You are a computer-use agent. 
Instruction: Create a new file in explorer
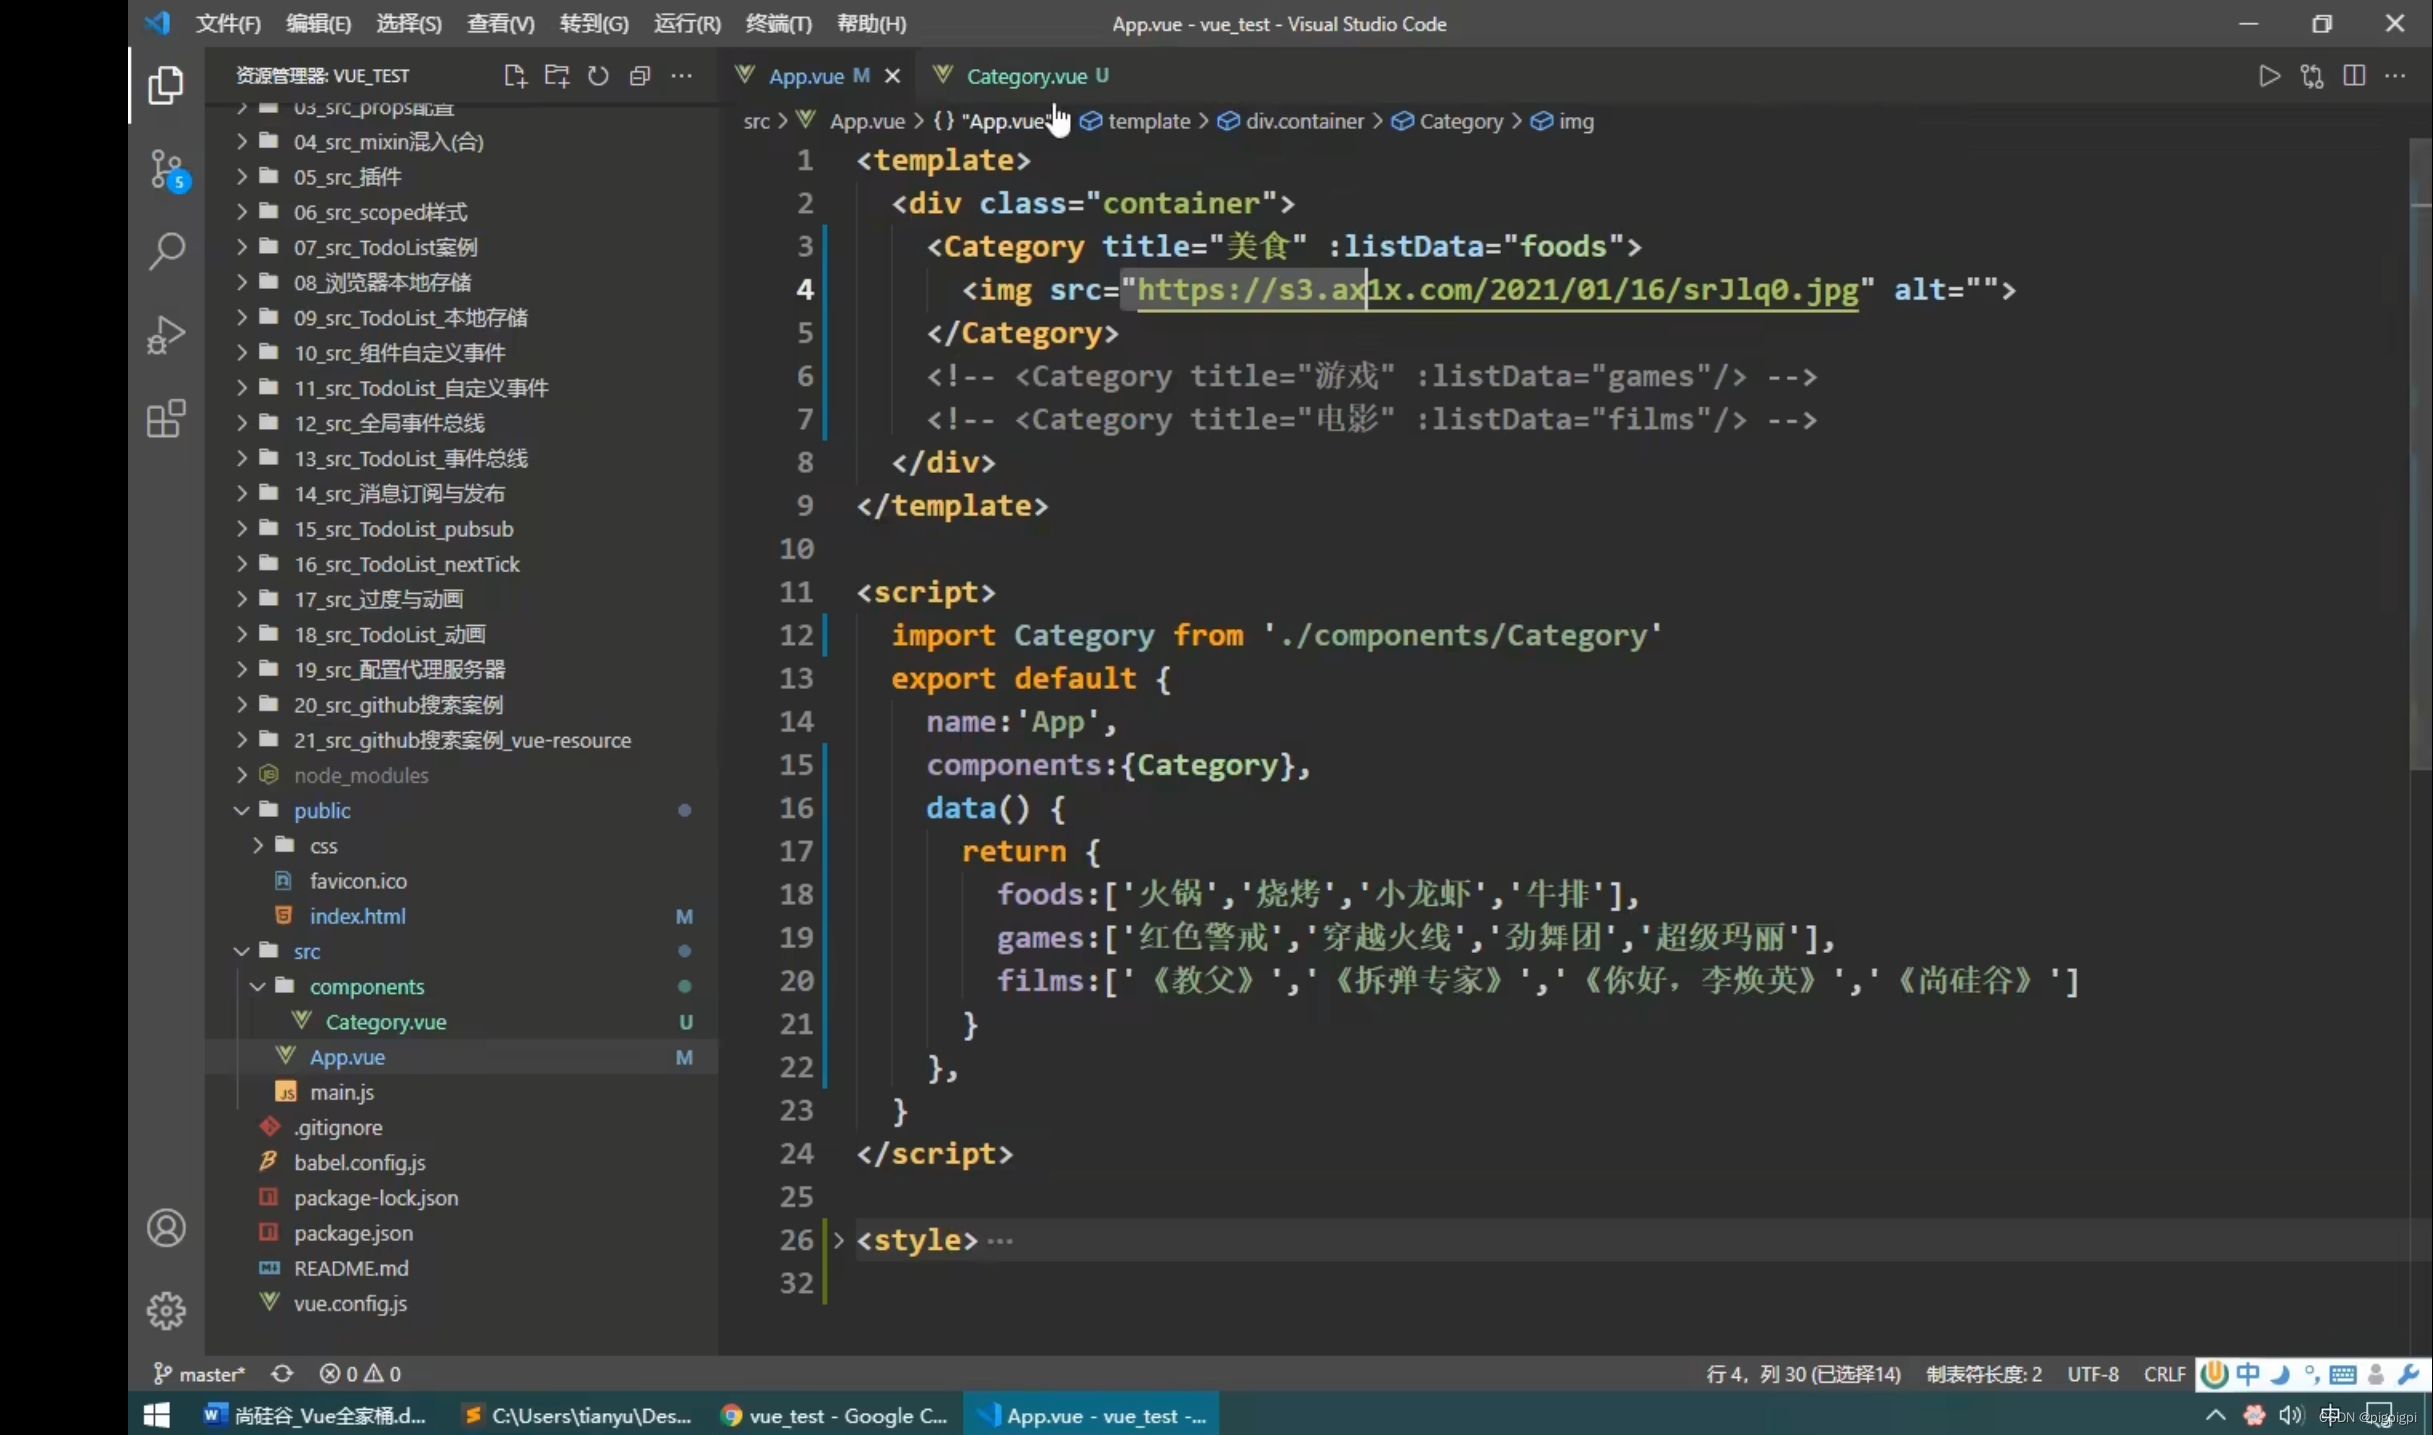[x=515, y=76]
